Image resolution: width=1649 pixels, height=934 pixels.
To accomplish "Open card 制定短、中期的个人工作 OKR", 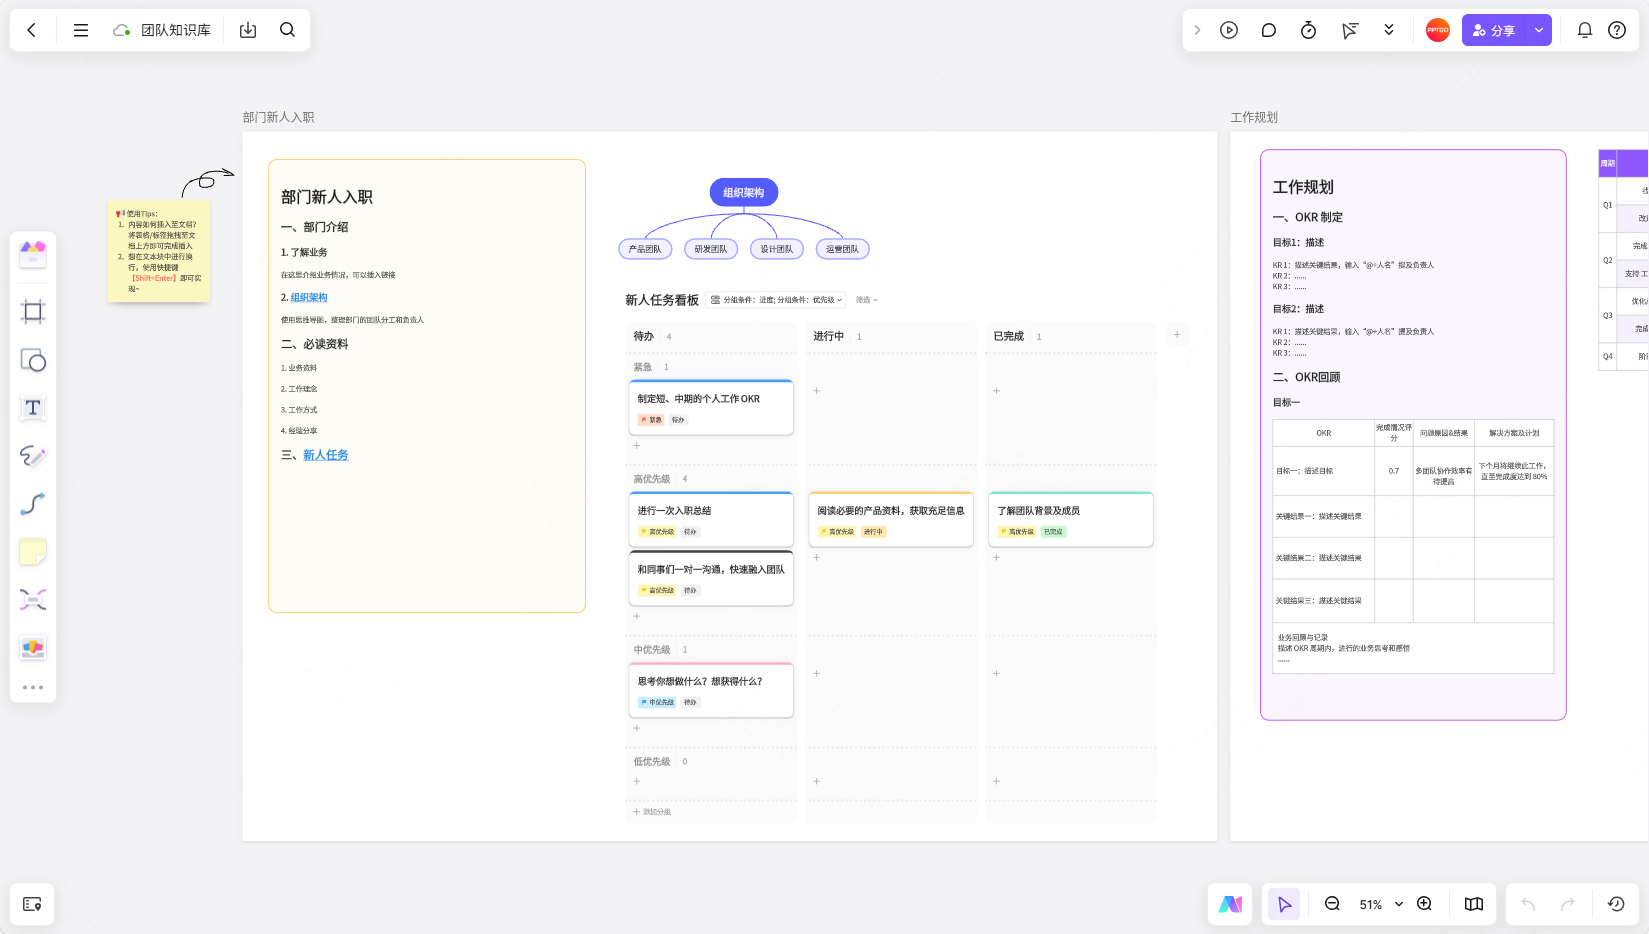I will pyautogui.click(x=711, y=408).
